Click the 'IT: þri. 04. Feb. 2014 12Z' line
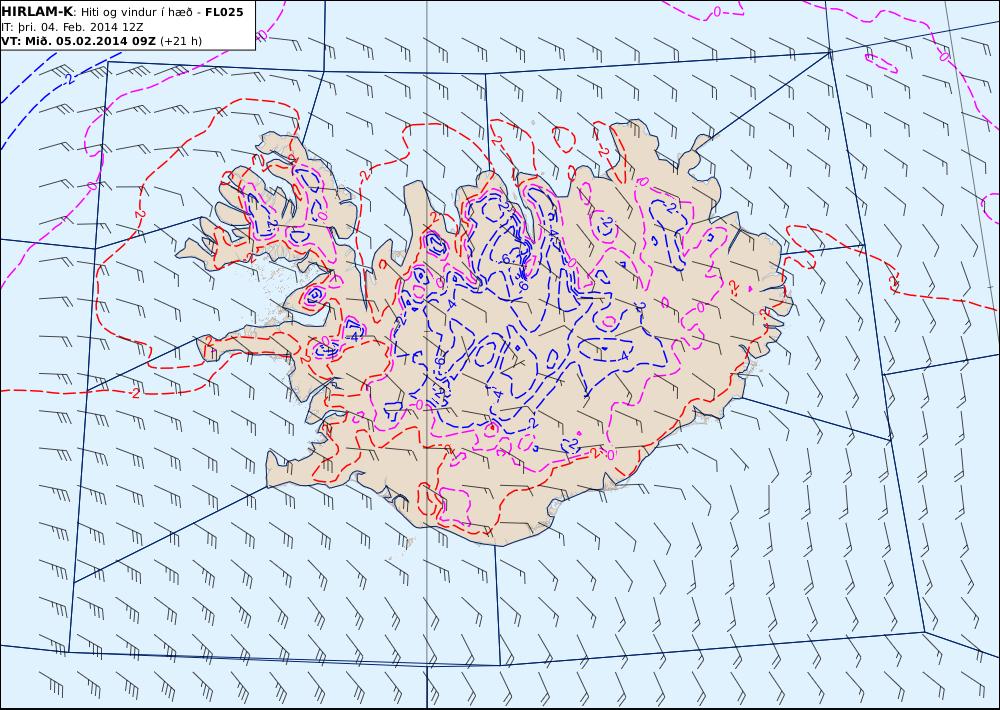Viewport: 1000px width, 710px height. 72,27
